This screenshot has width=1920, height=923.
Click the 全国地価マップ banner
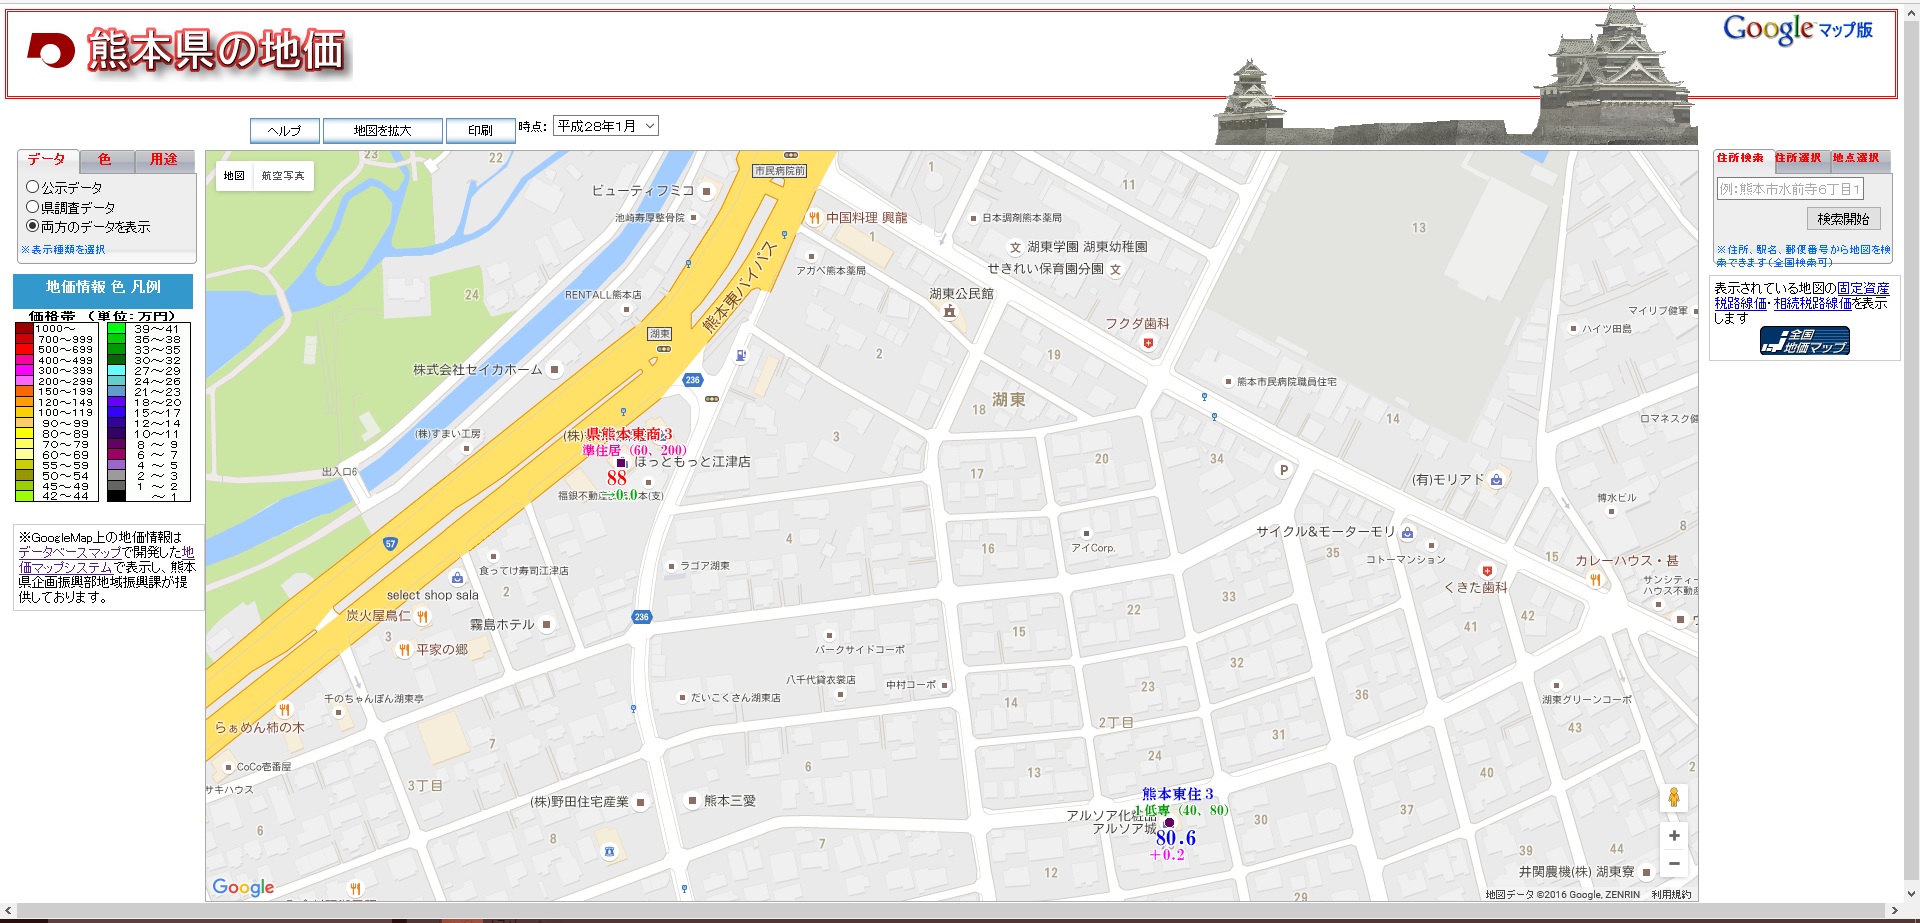pos(1804,341)
